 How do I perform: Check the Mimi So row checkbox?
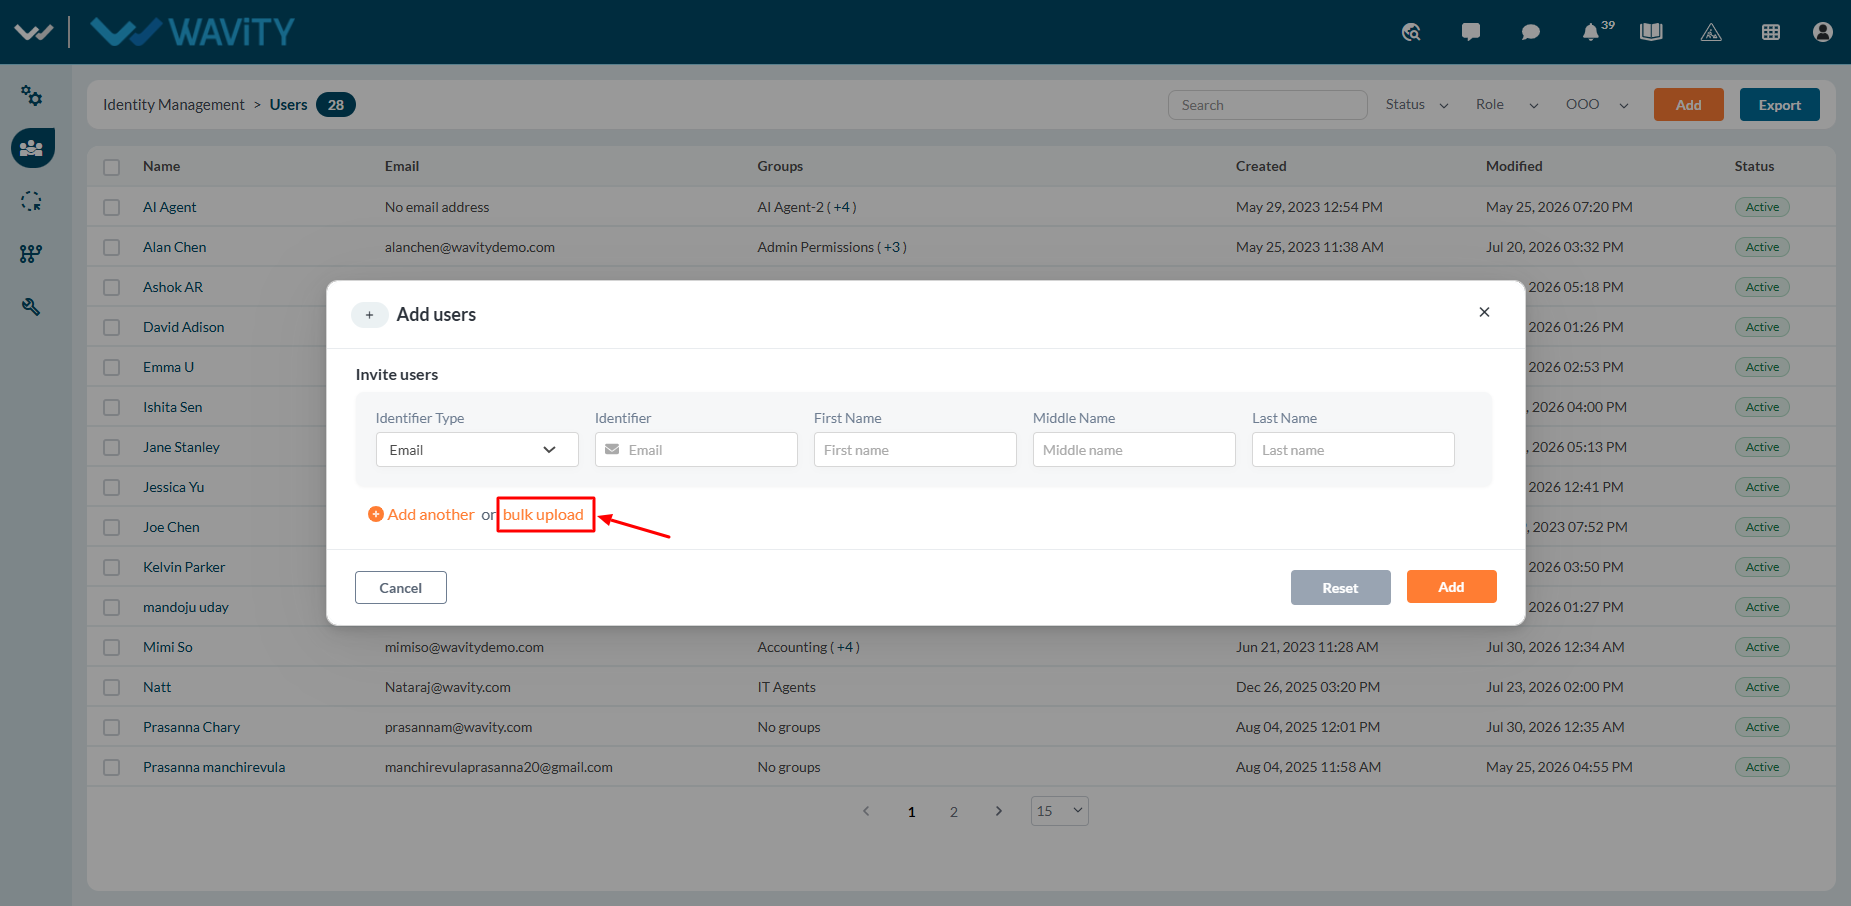pyautogui.click(x=112, y=647)
